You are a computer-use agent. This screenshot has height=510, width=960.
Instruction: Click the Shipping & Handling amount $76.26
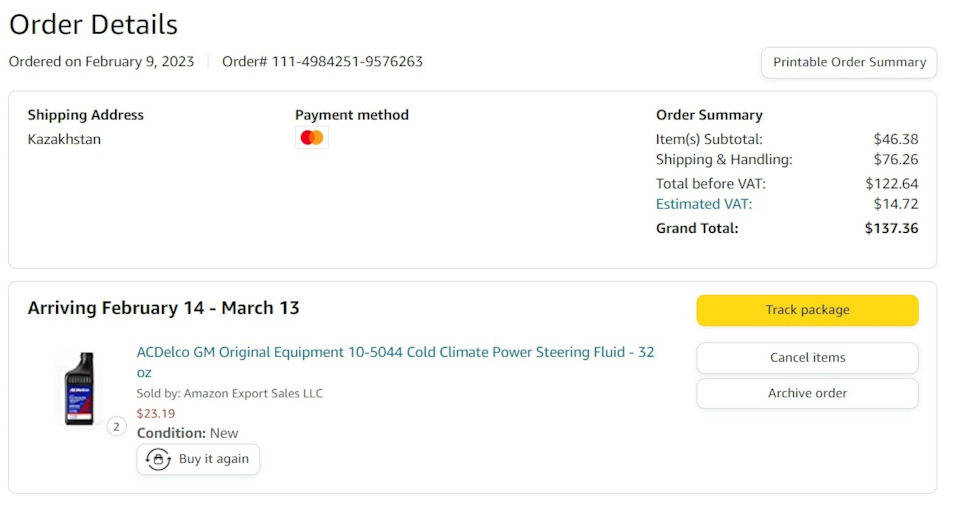coord(895,160)
